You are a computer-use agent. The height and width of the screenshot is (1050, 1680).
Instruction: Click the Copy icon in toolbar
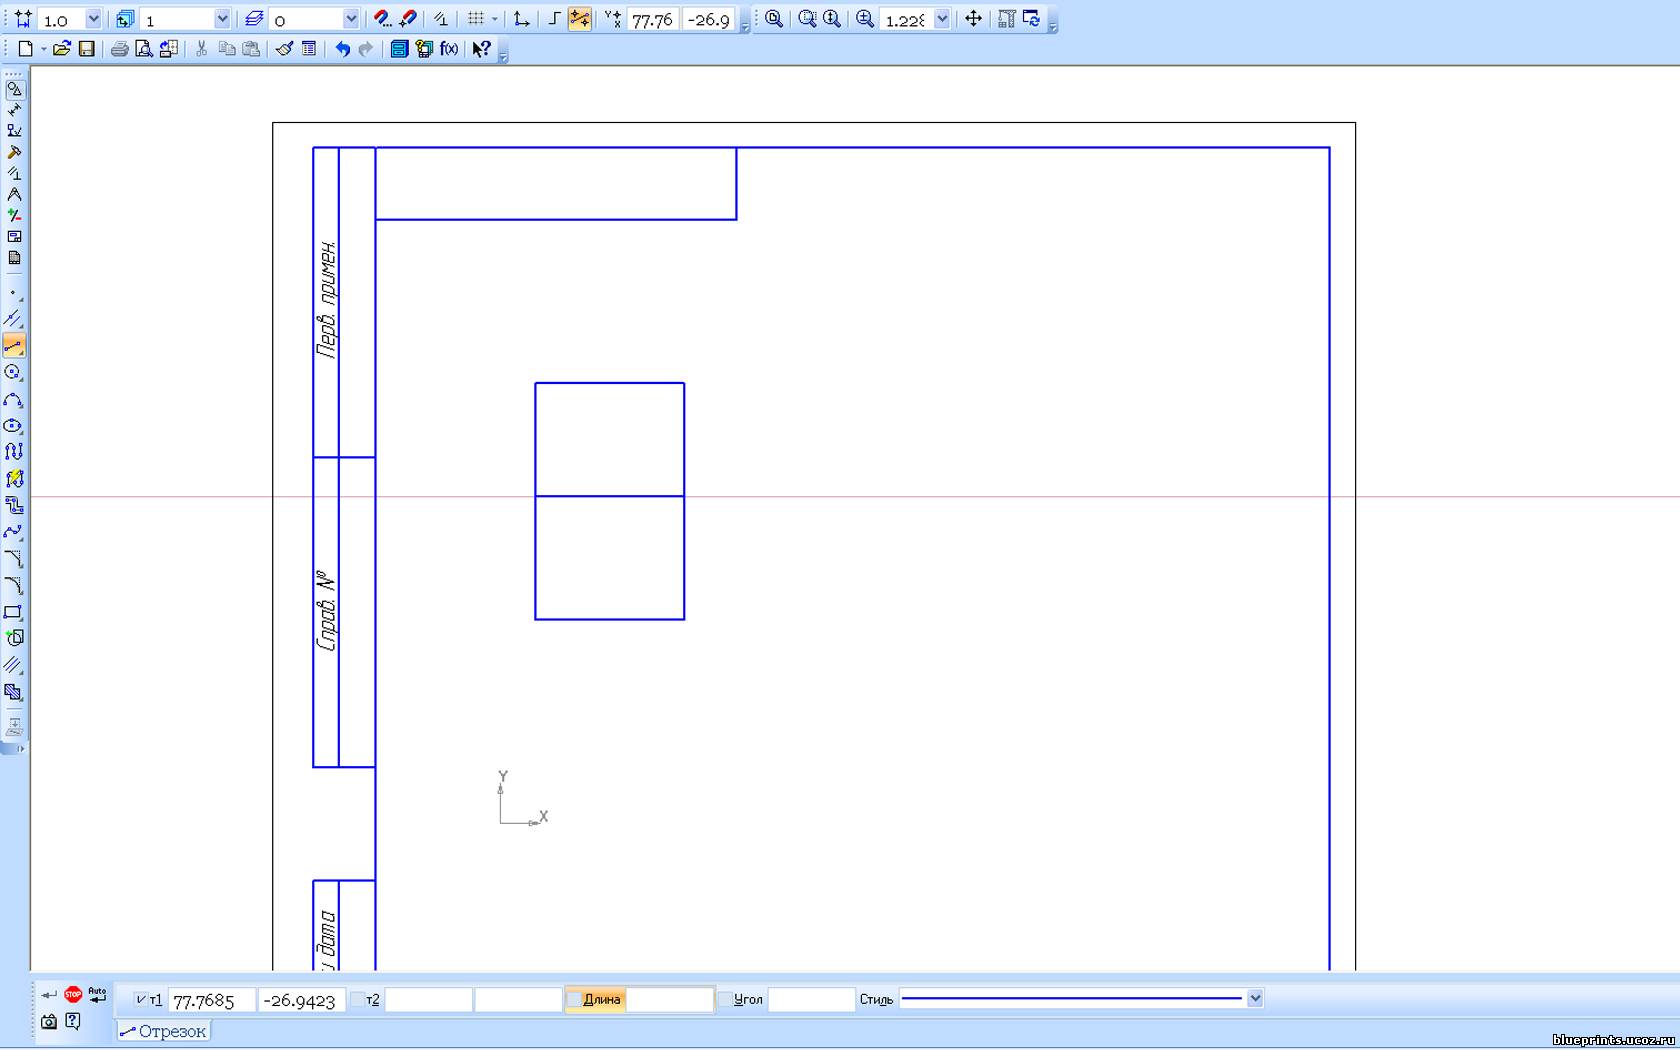(227, 49)
